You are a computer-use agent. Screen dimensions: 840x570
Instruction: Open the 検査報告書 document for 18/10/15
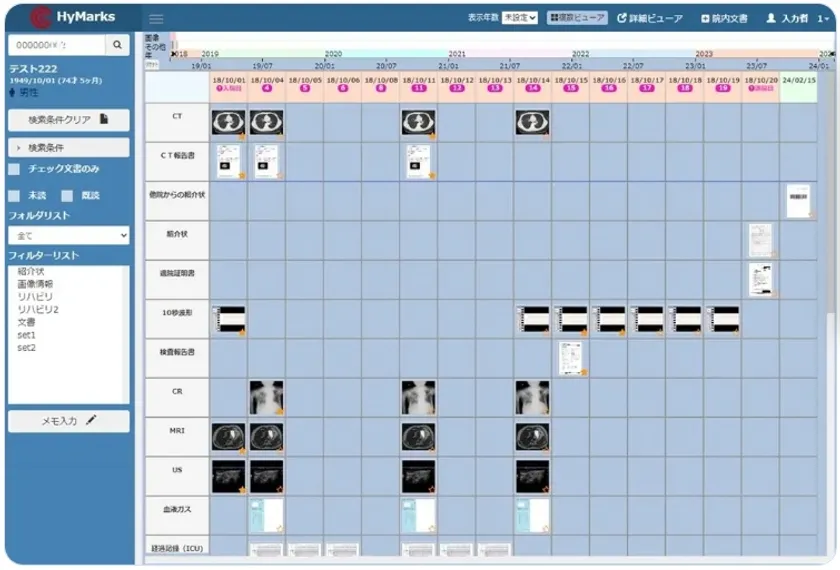(x=571, y=358)
